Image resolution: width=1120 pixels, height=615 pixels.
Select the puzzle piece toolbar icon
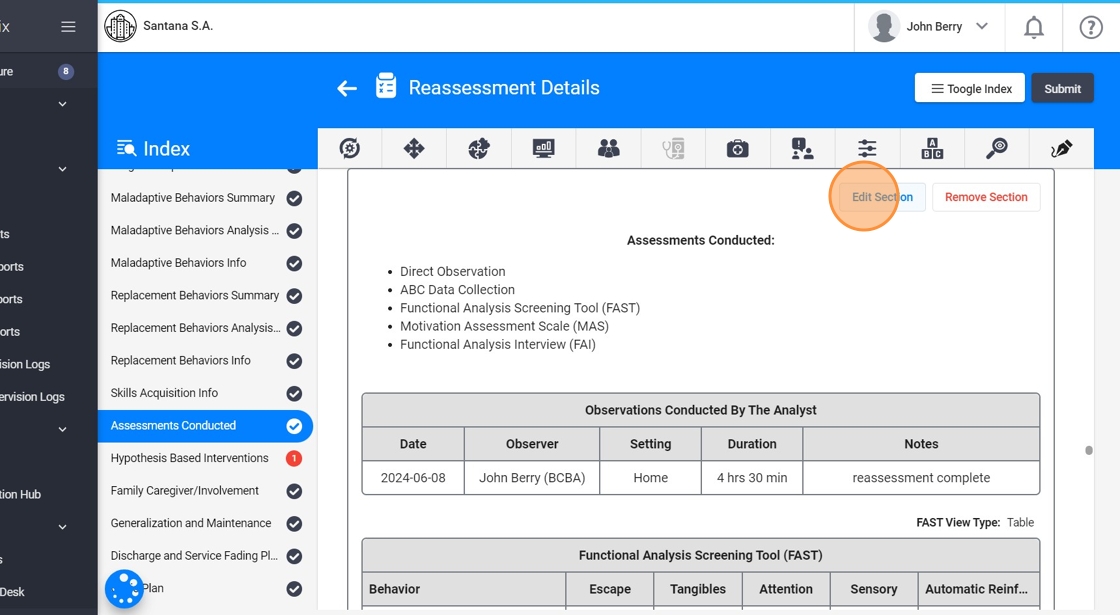[479, 149]
